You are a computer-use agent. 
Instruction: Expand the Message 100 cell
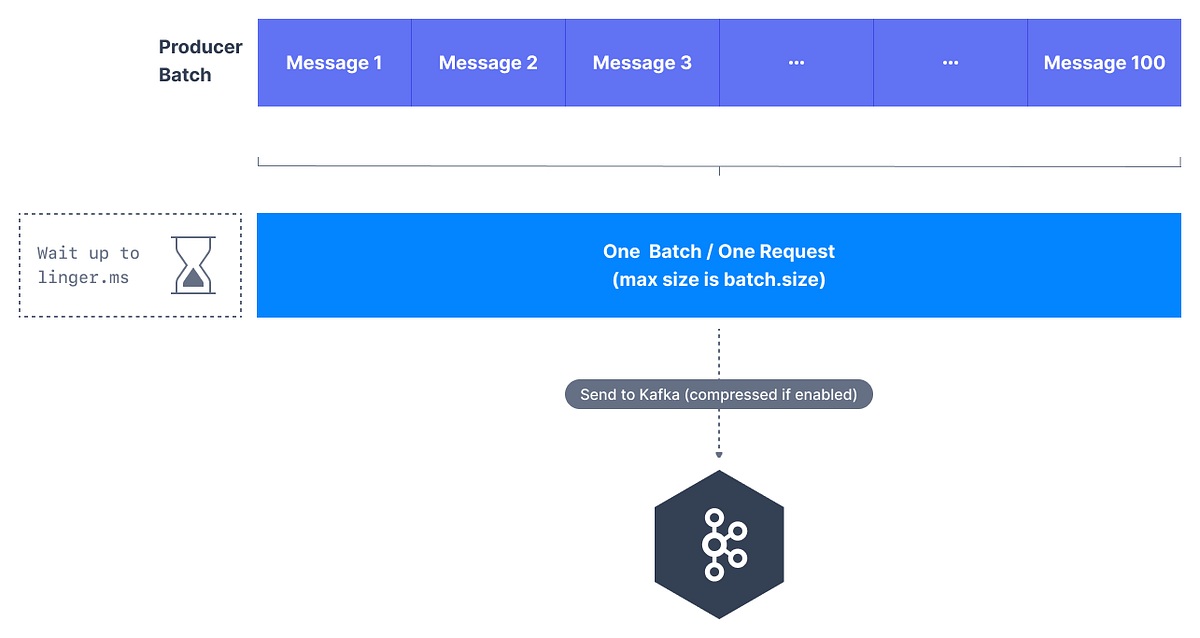tap(1104, 62)
